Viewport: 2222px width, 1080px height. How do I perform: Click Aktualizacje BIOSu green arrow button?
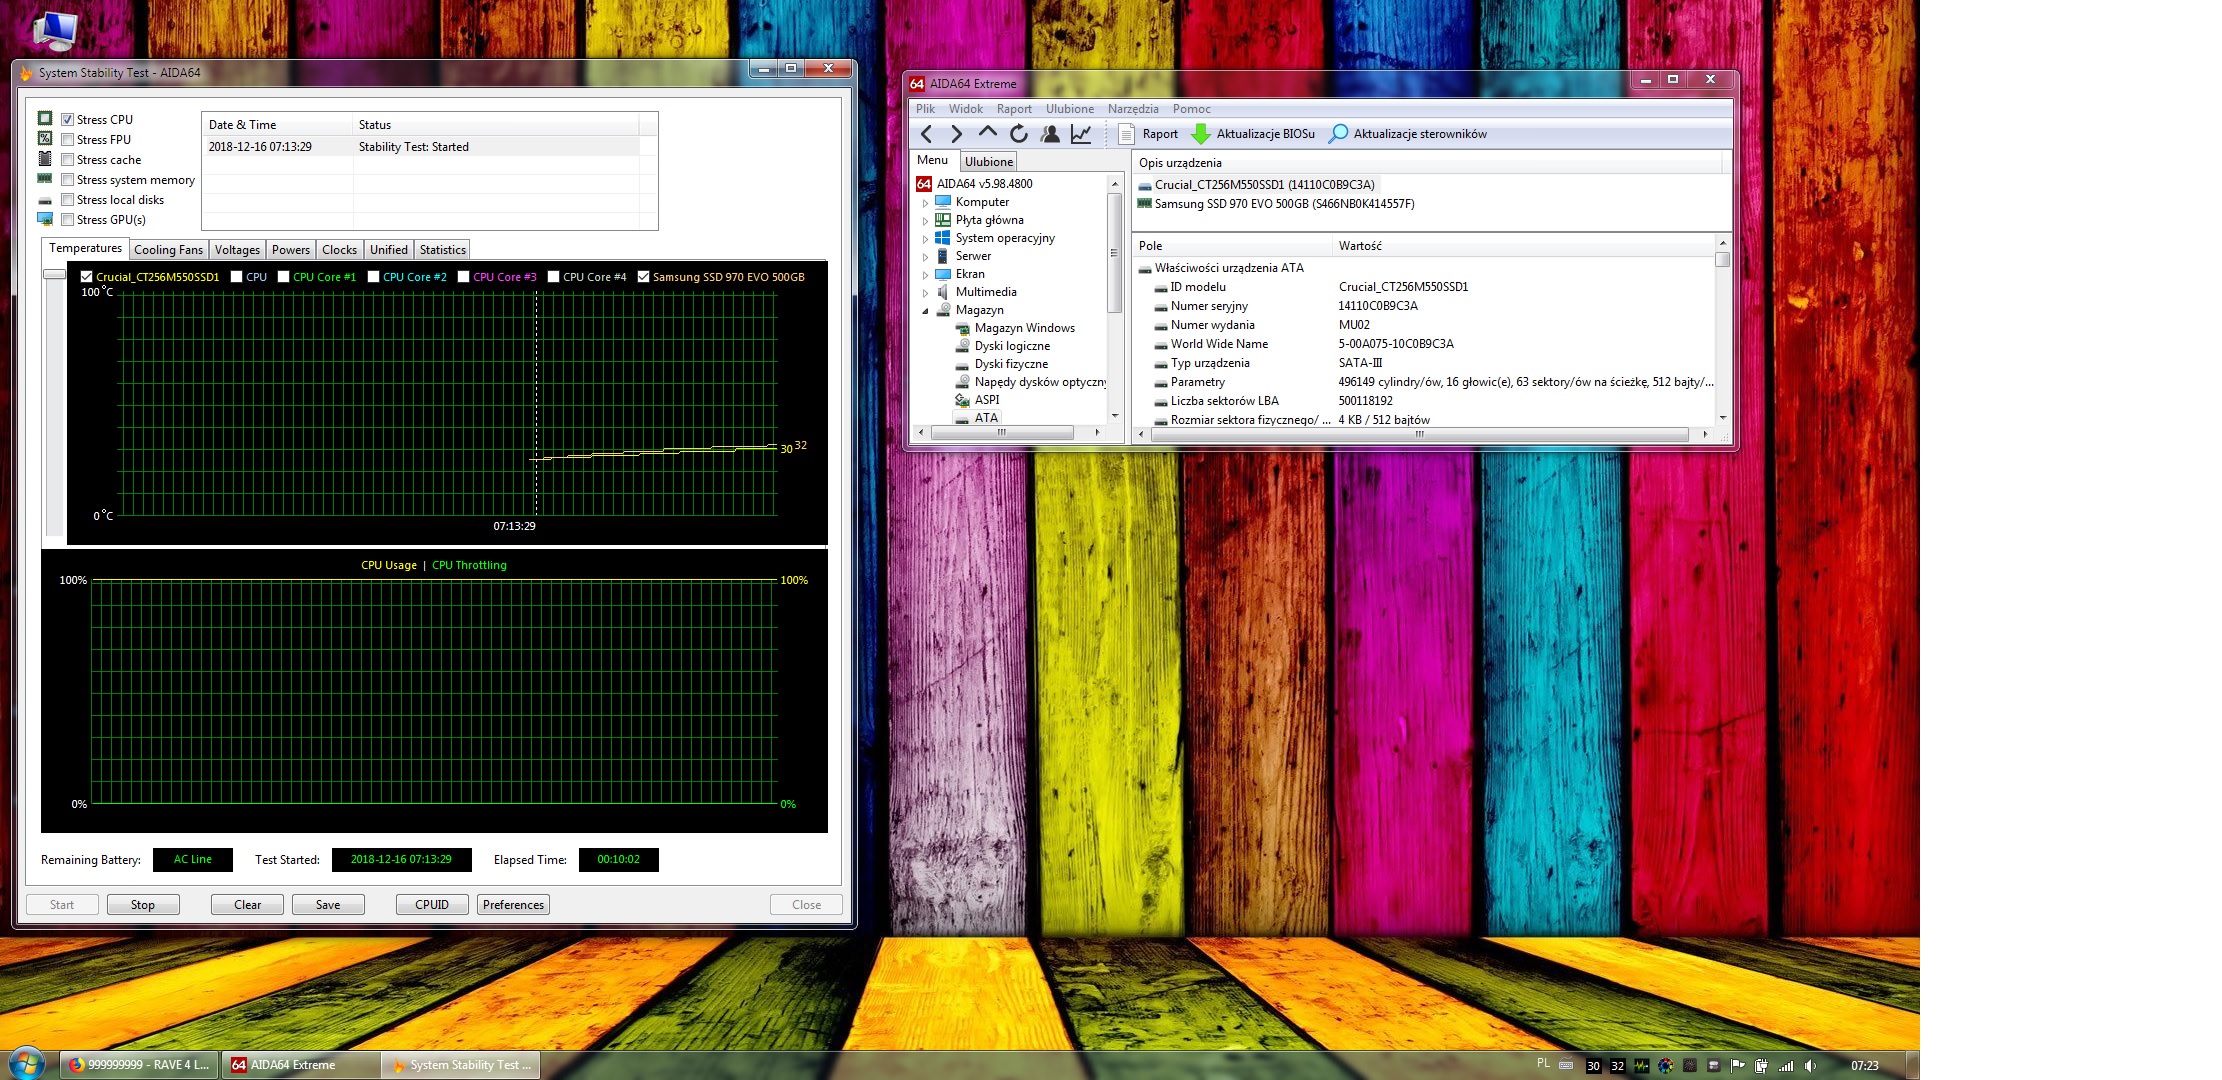pos(1254,134)
